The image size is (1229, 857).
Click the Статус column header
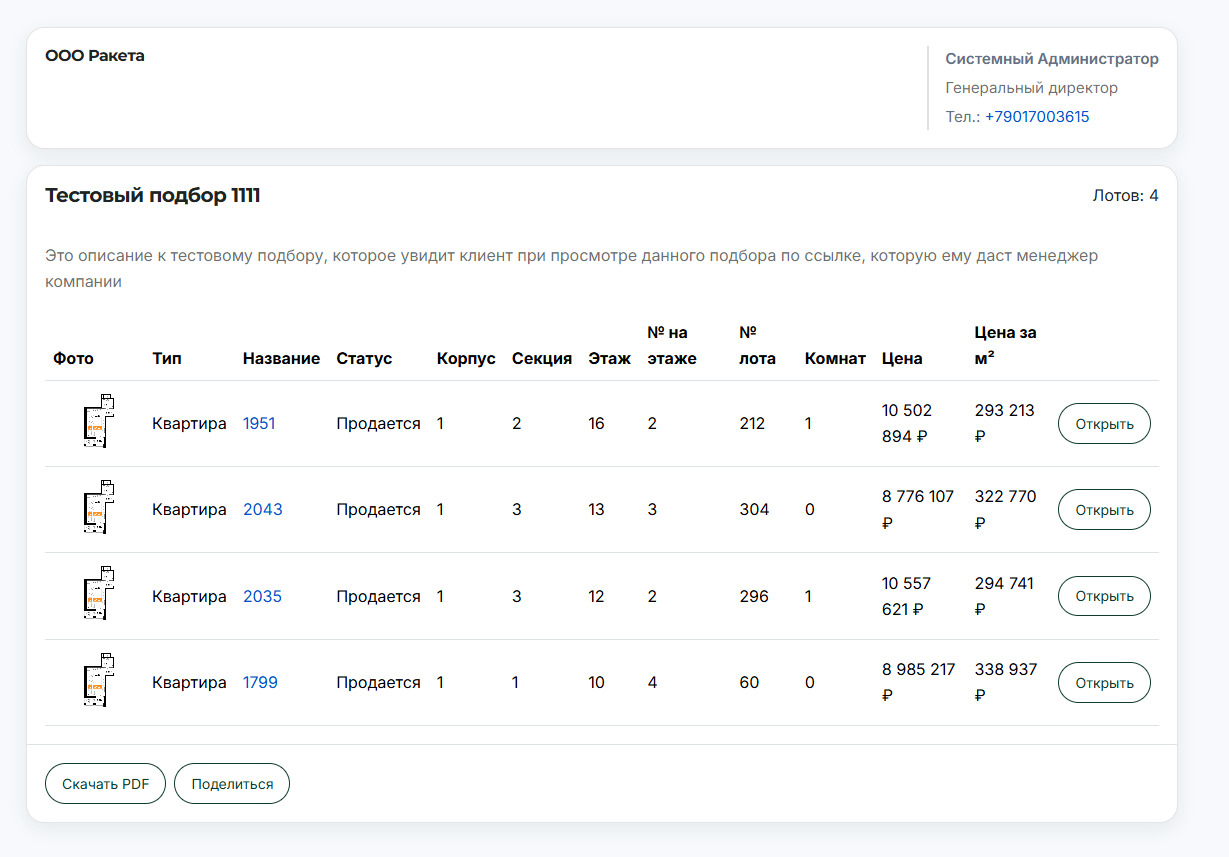tap(364, 358)
